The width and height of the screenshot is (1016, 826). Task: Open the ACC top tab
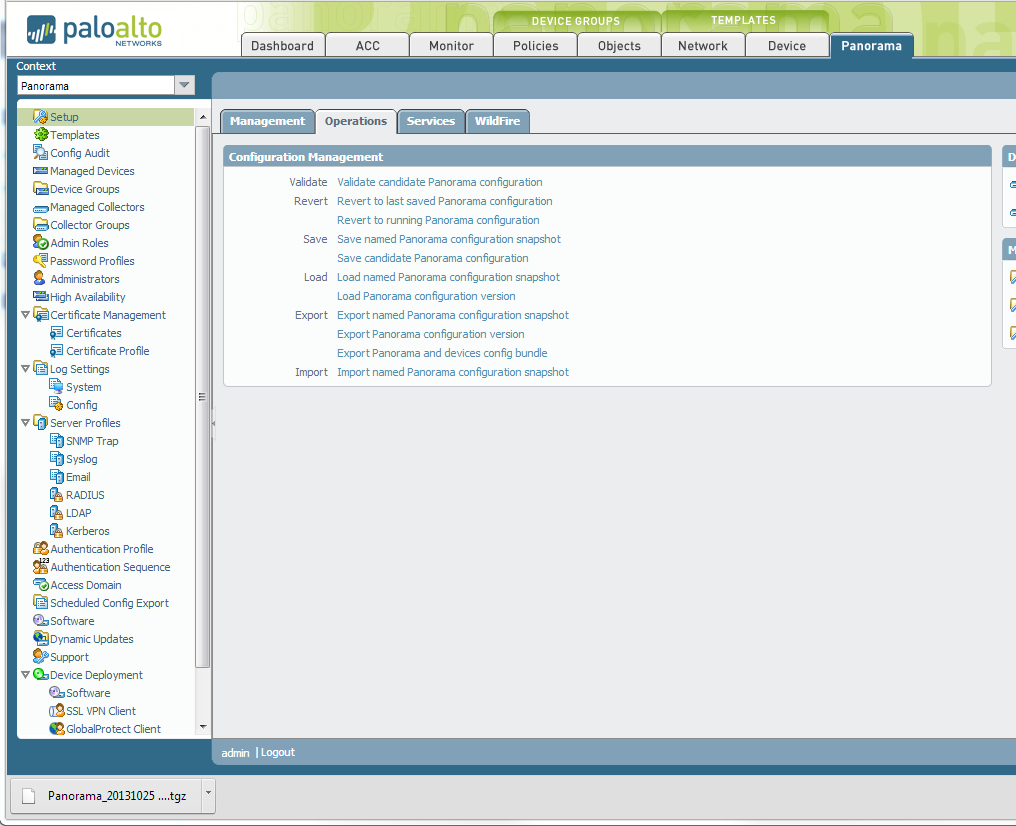367,45
